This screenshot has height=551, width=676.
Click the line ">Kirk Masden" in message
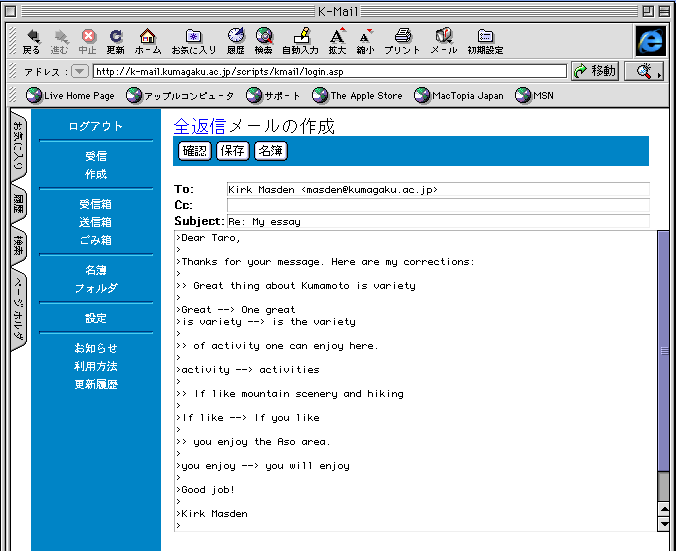pyautogui.click(x=212, y=513)
